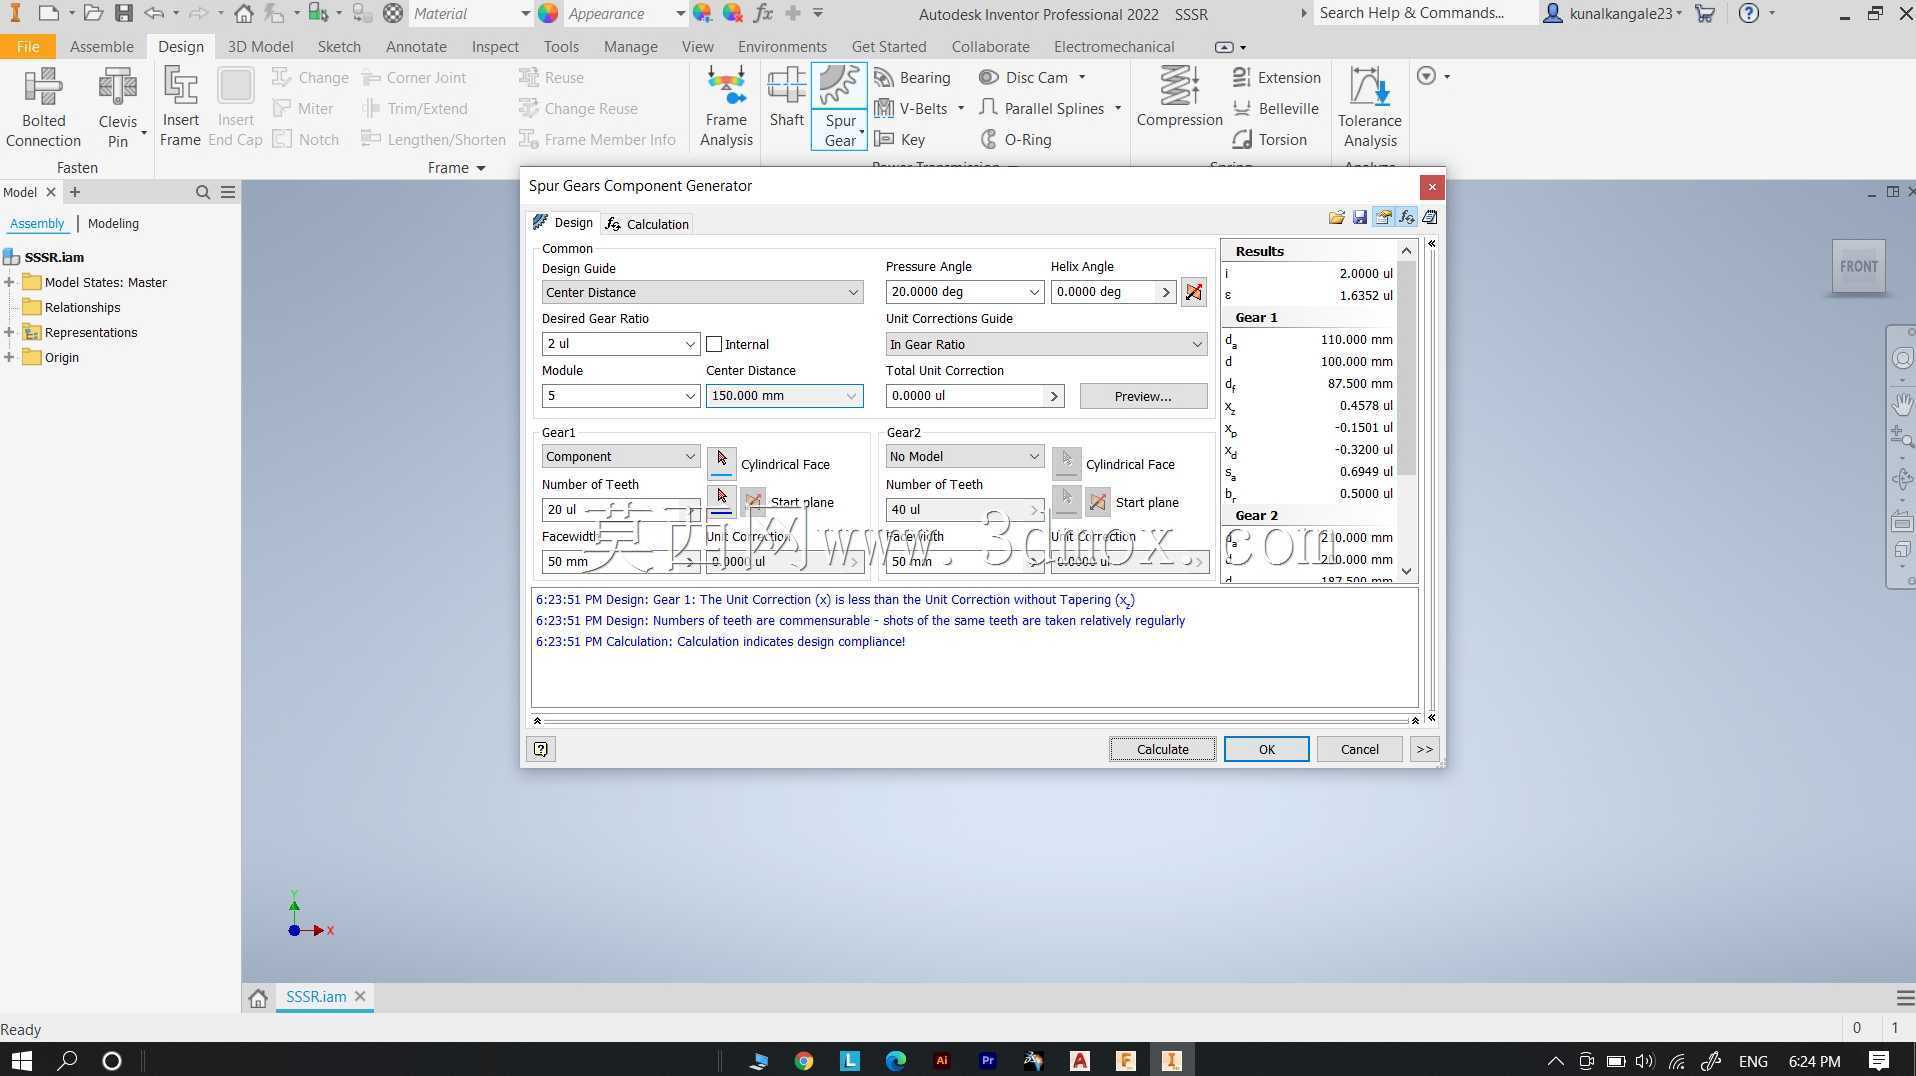Select the Spur Gear tool
This screenshot has height=1076, width=1916.
point(839,107)
